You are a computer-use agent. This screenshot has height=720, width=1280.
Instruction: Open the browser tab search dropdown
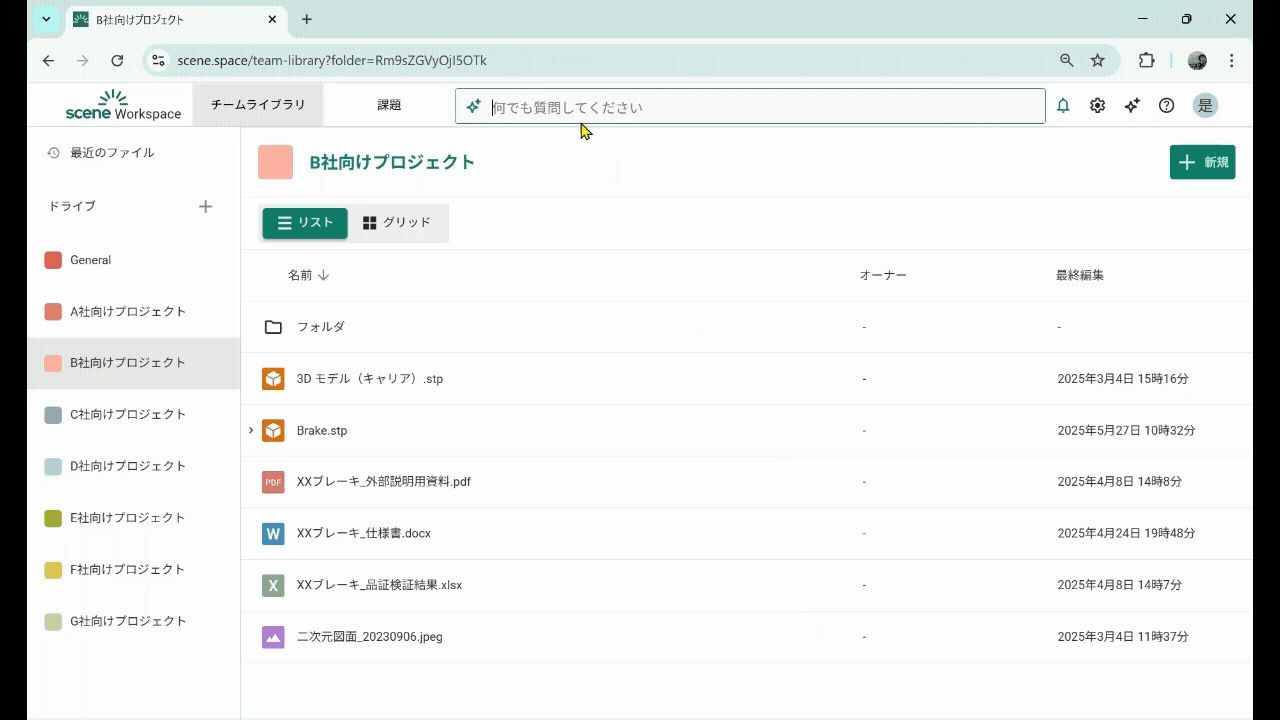[46, 19]
